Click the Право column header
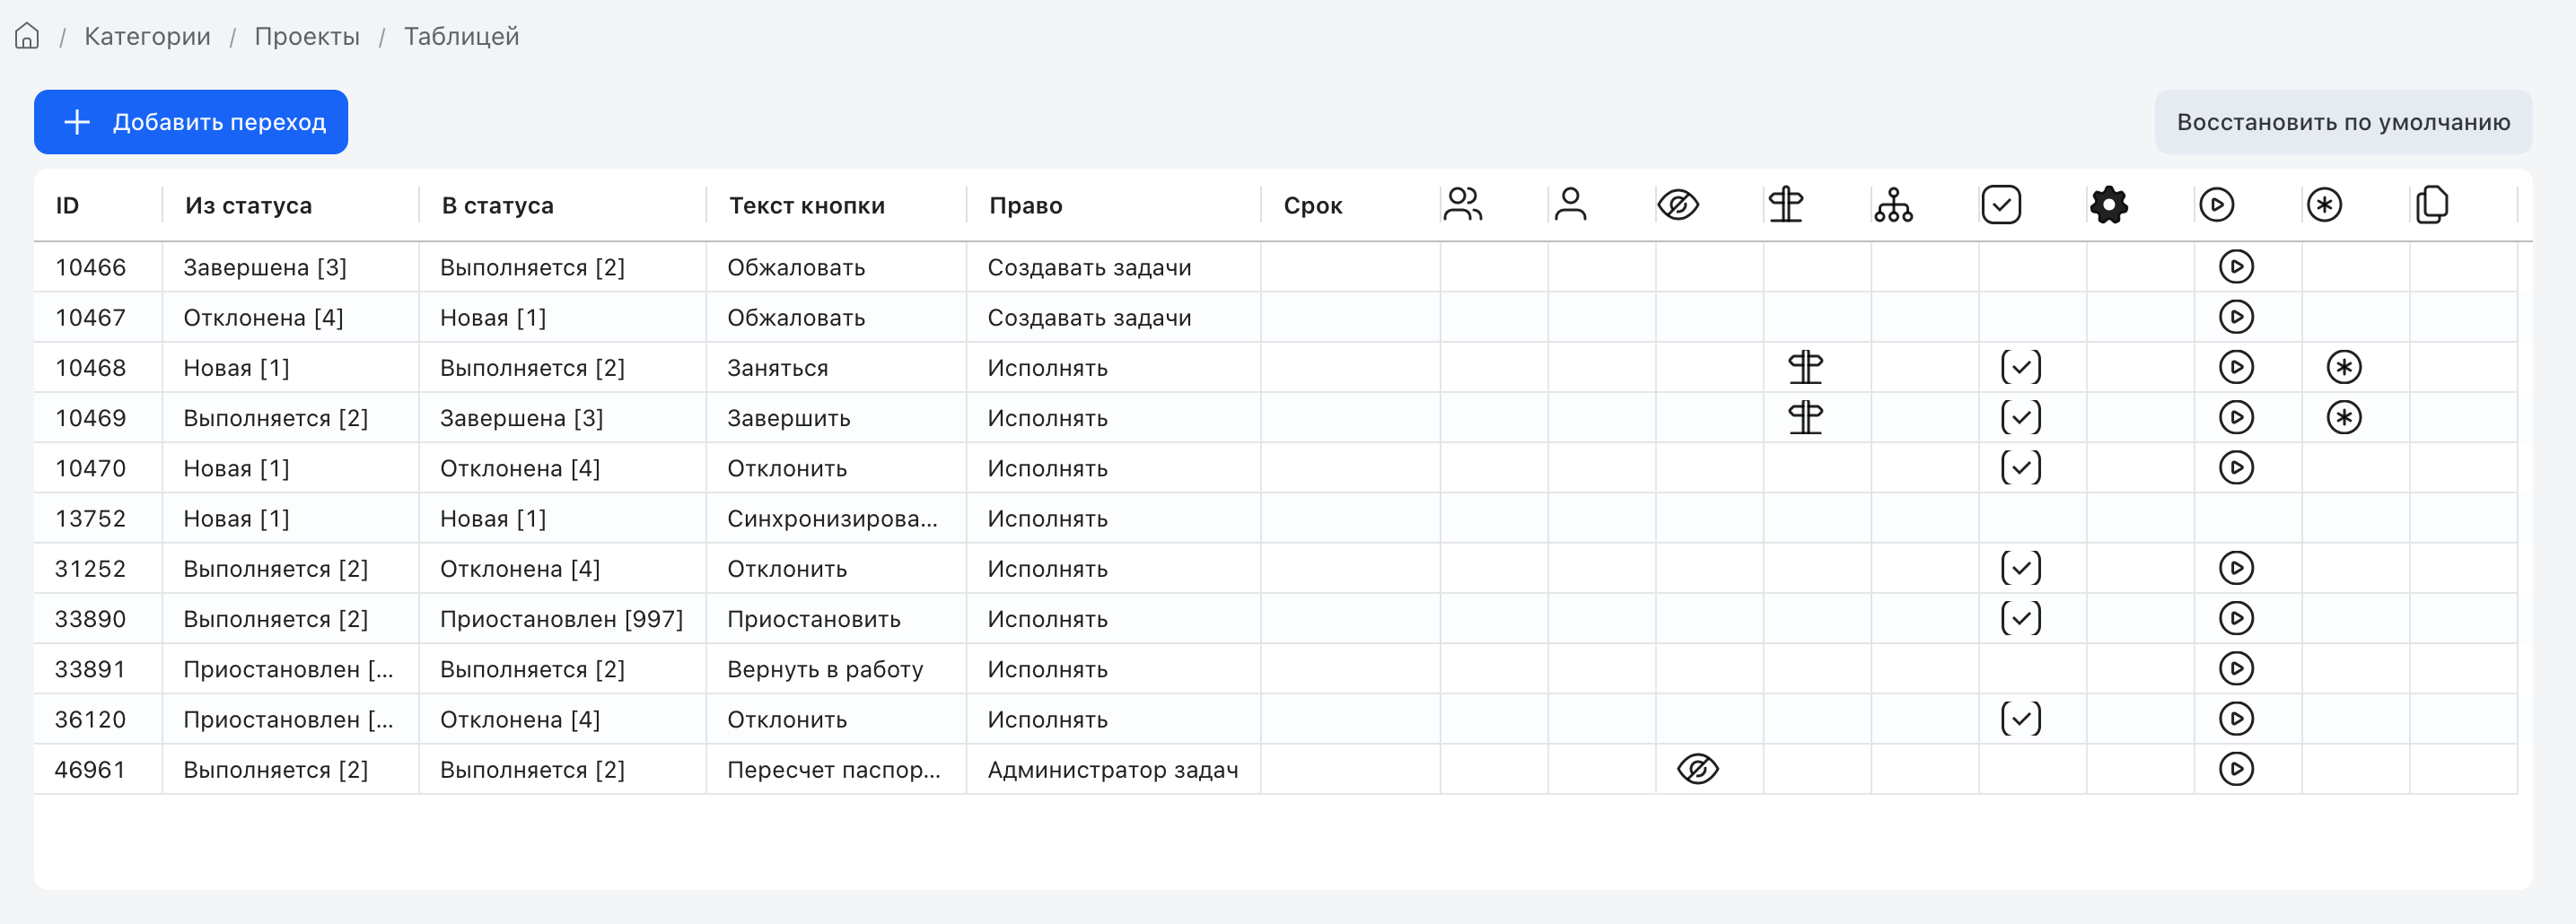The width and height of the screenshot is (2576, 924). coord(1025,206)
